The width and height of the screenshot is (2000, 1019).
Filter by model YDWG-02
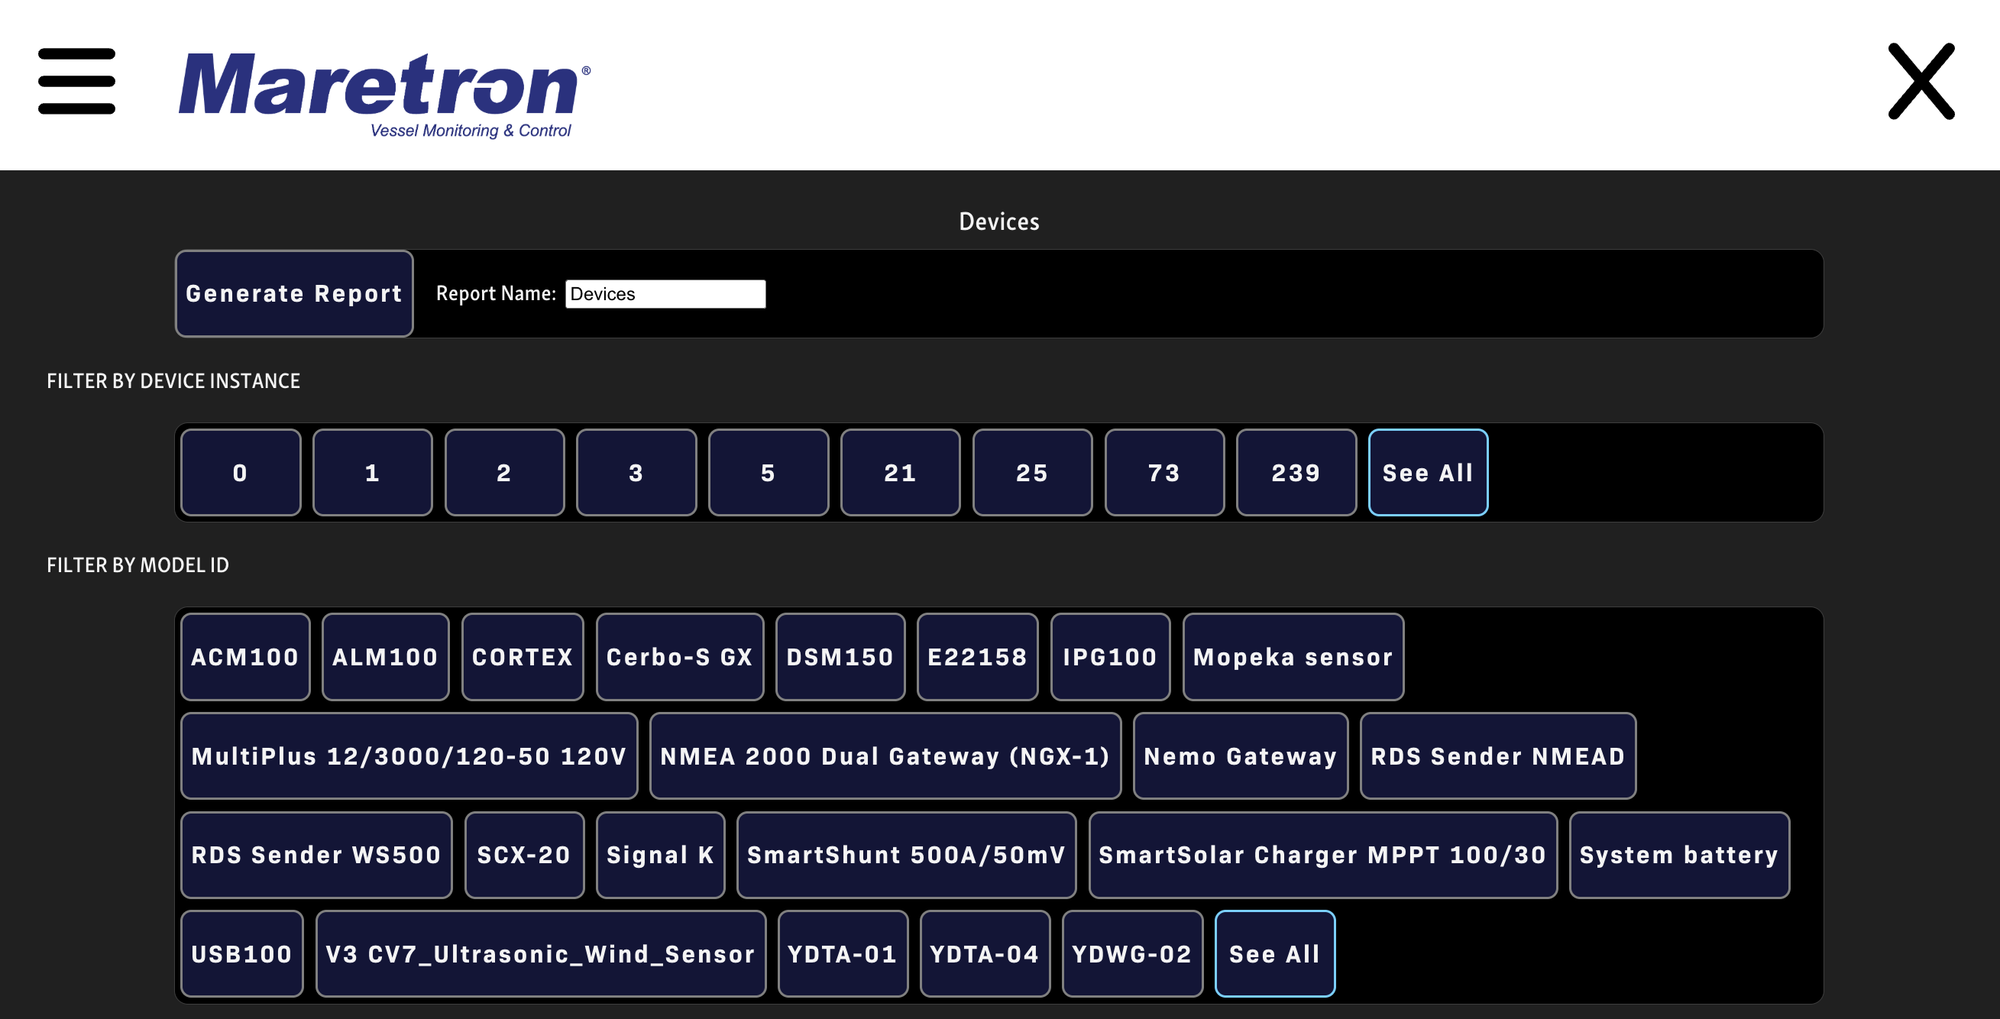point(1133,954)
